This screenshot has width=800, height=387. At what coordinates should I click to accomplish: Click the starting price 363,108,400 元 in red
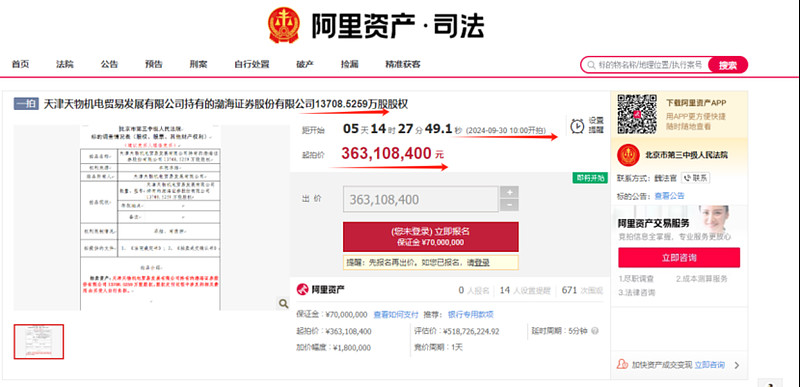click(x=393, y=153)
